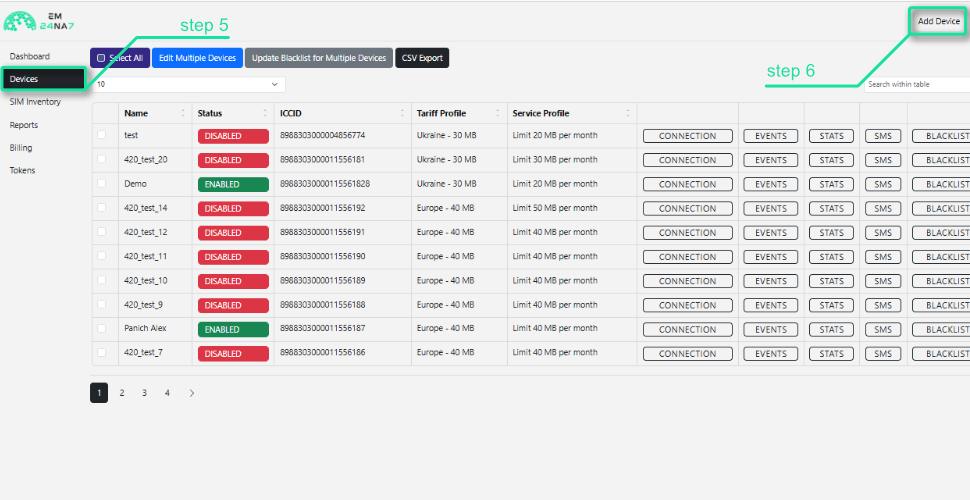Focus the Search within table field
This screenshot has width=970, height=500.
(x=917, y=84)
